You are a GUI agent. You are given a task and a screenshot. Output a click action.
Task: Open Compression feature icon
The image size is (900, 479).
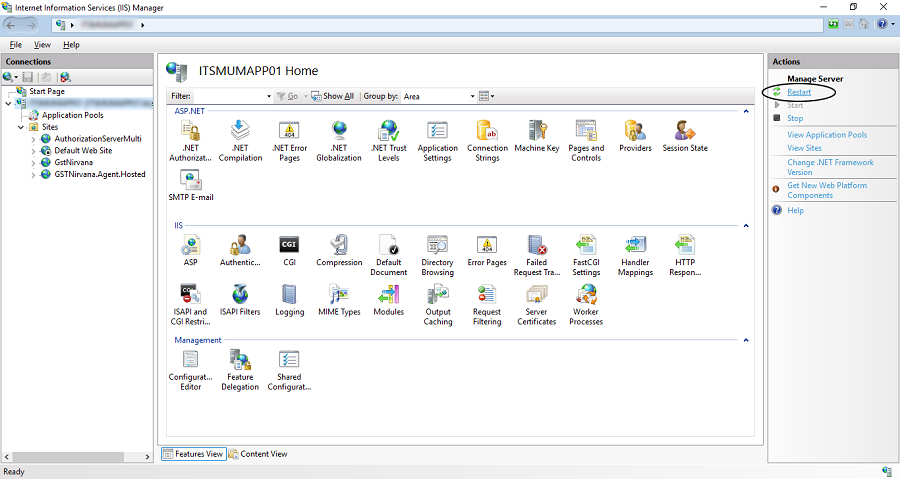(x=339, y=251)
